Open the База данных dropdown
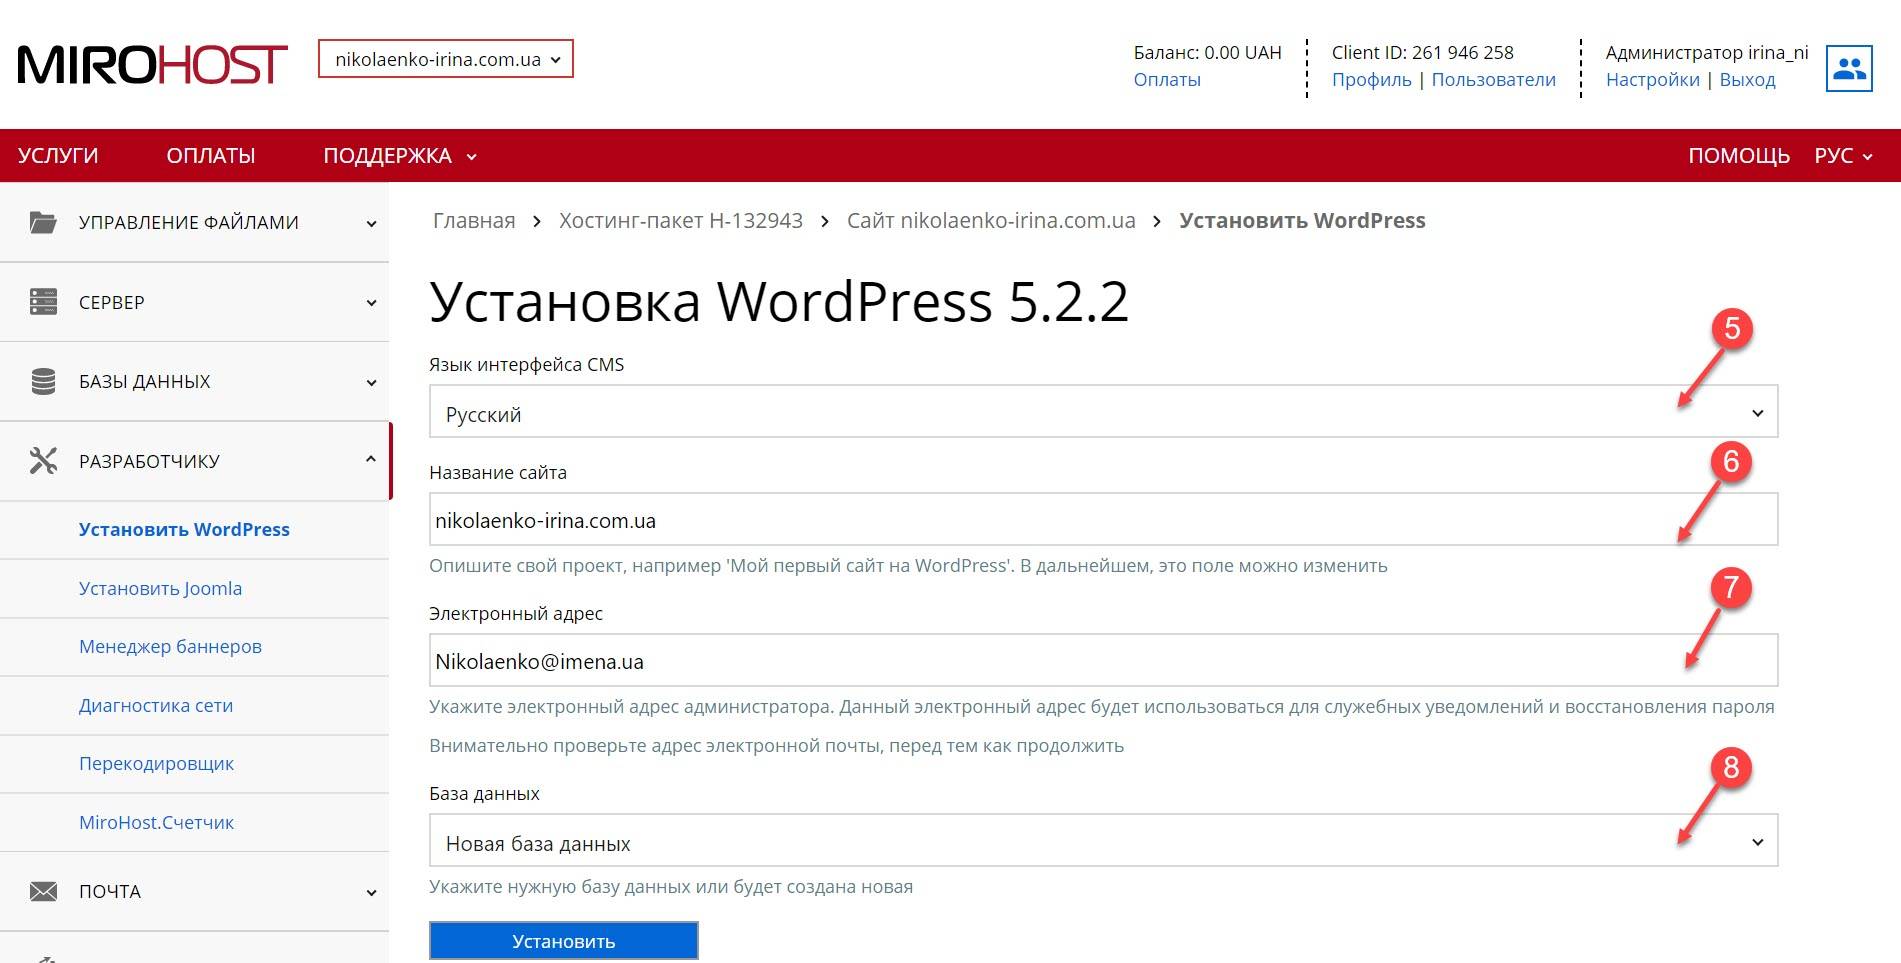The height and width of the screenshot is (963, 1901). click(x=1103, y=840)
